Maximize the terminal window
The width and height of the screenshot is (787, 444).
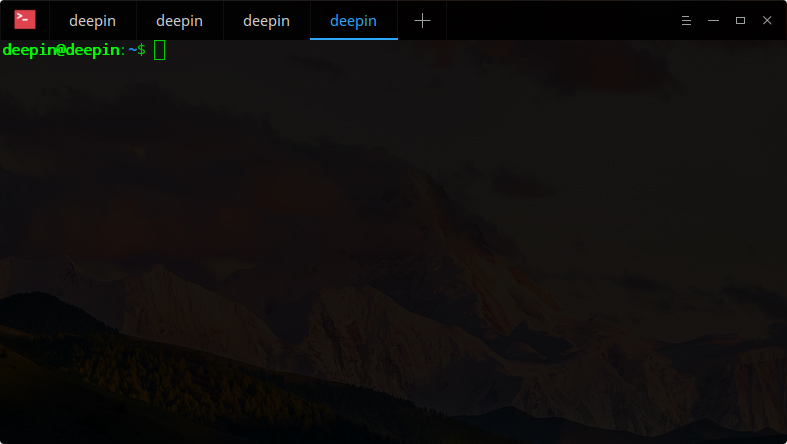(740, 20)
